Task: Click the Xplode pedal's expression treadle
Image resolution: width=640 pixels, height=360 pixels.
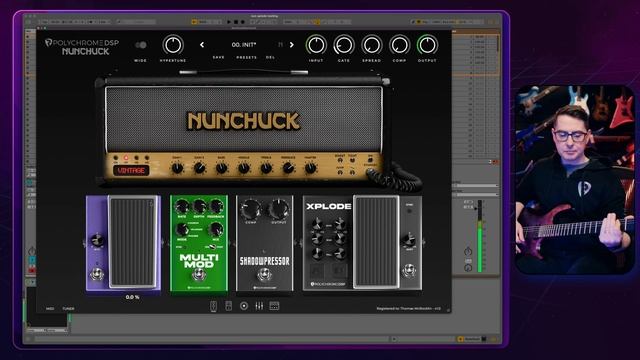Action: tap(376, 242)
